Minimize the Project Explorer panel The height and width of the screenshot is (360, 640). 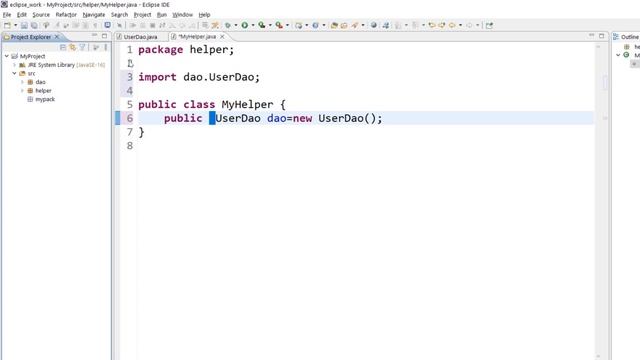(x=94, y=36)
